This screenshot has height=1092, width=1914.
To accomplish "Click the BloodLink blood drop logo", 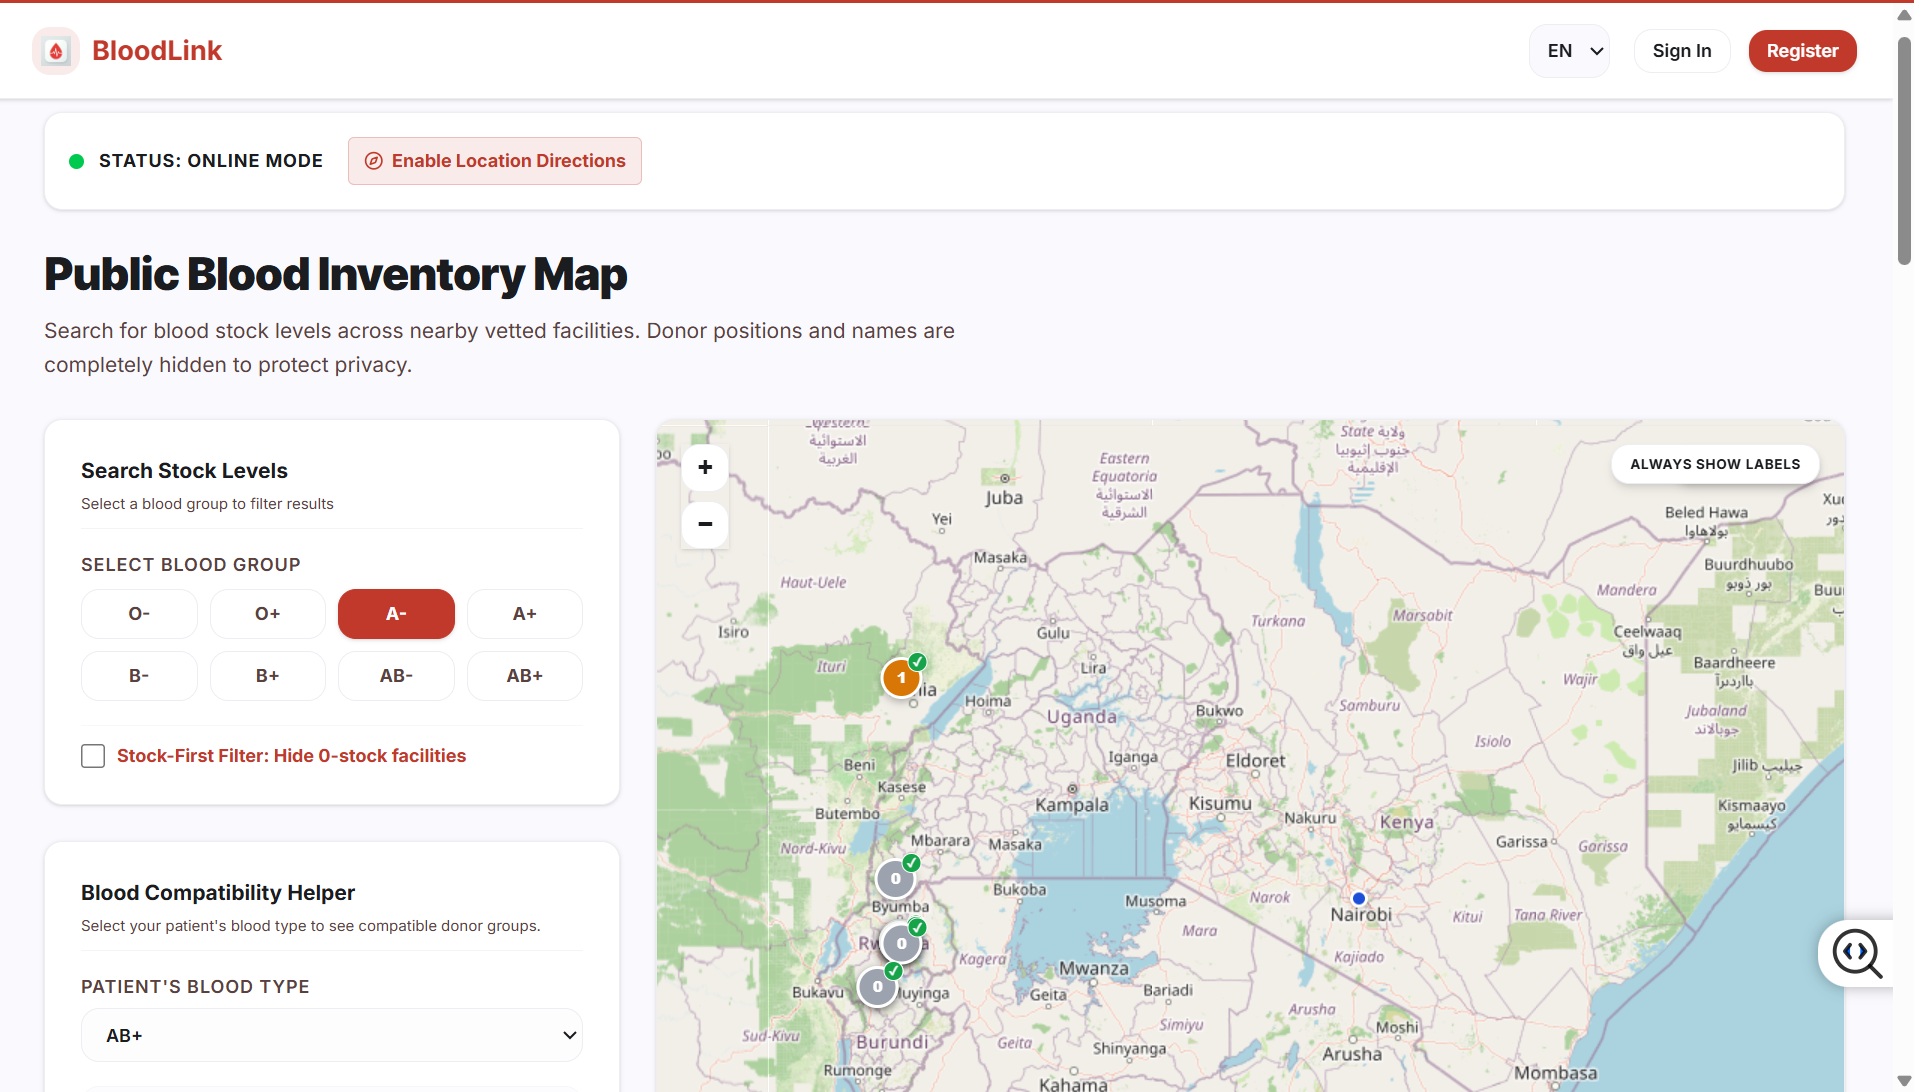I will [x=56, y=51].
